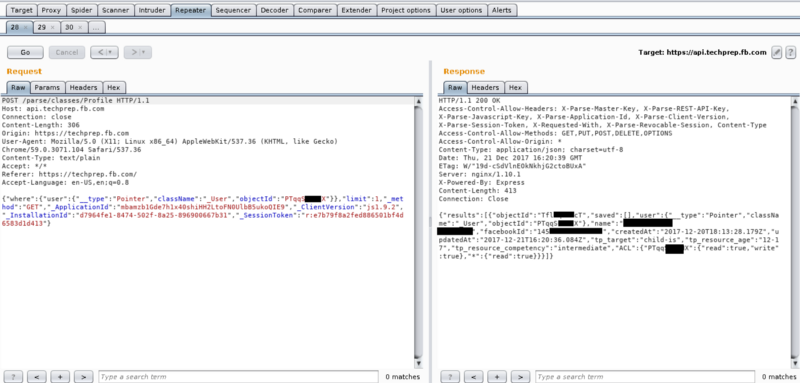Screen dimensions: 800x383
Task: Open the Response Headers tab
Action: [x=485, y=88]
